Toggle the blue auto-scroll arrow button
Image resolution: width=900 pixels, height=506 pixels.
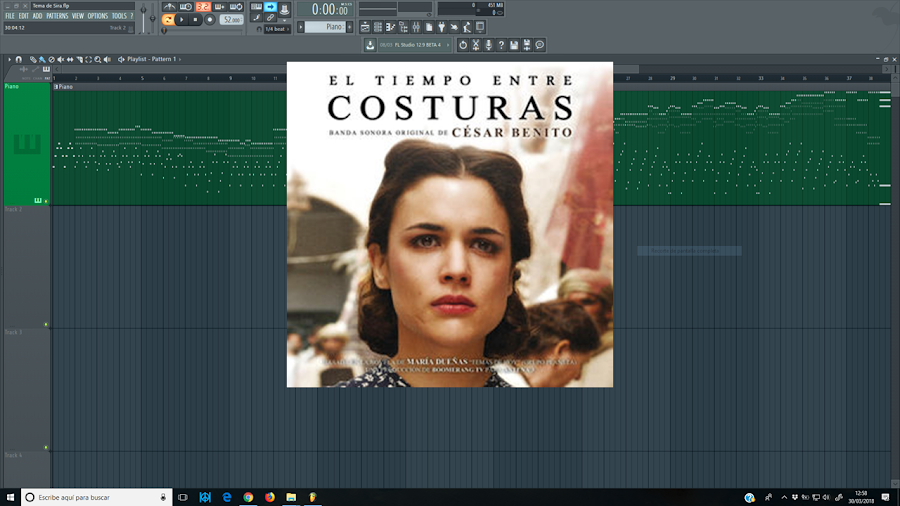(x=270, y=6)
